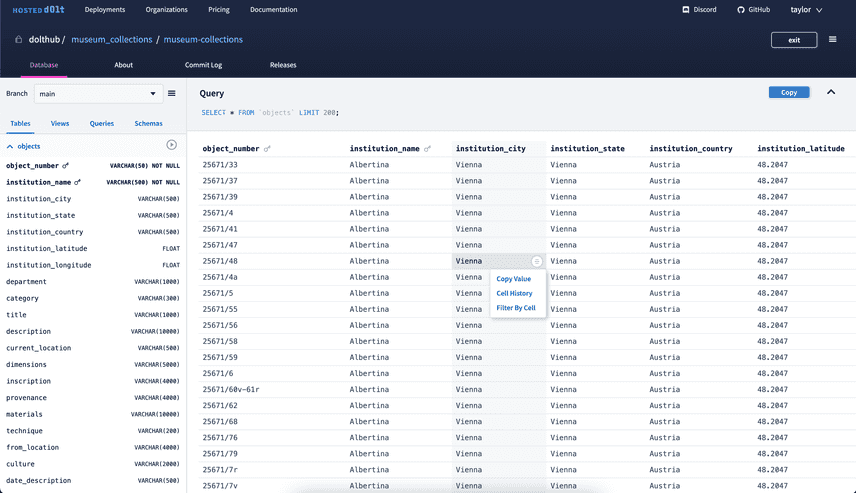Click object number cell 25671/33
Image resolution: width=856 pixels, height=493 pixels.
click(220, 165)
